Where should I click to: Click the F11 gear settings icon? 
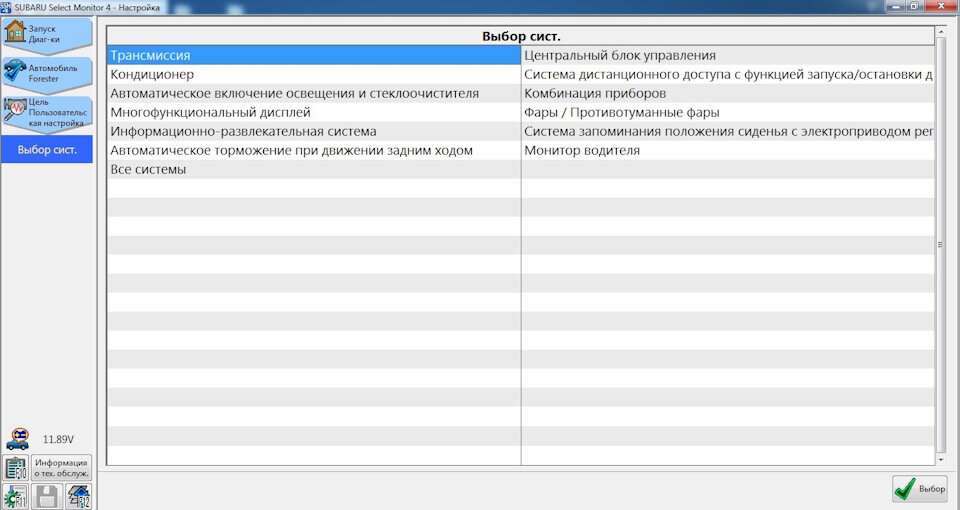pyautogui.click(x=15, y=497)
